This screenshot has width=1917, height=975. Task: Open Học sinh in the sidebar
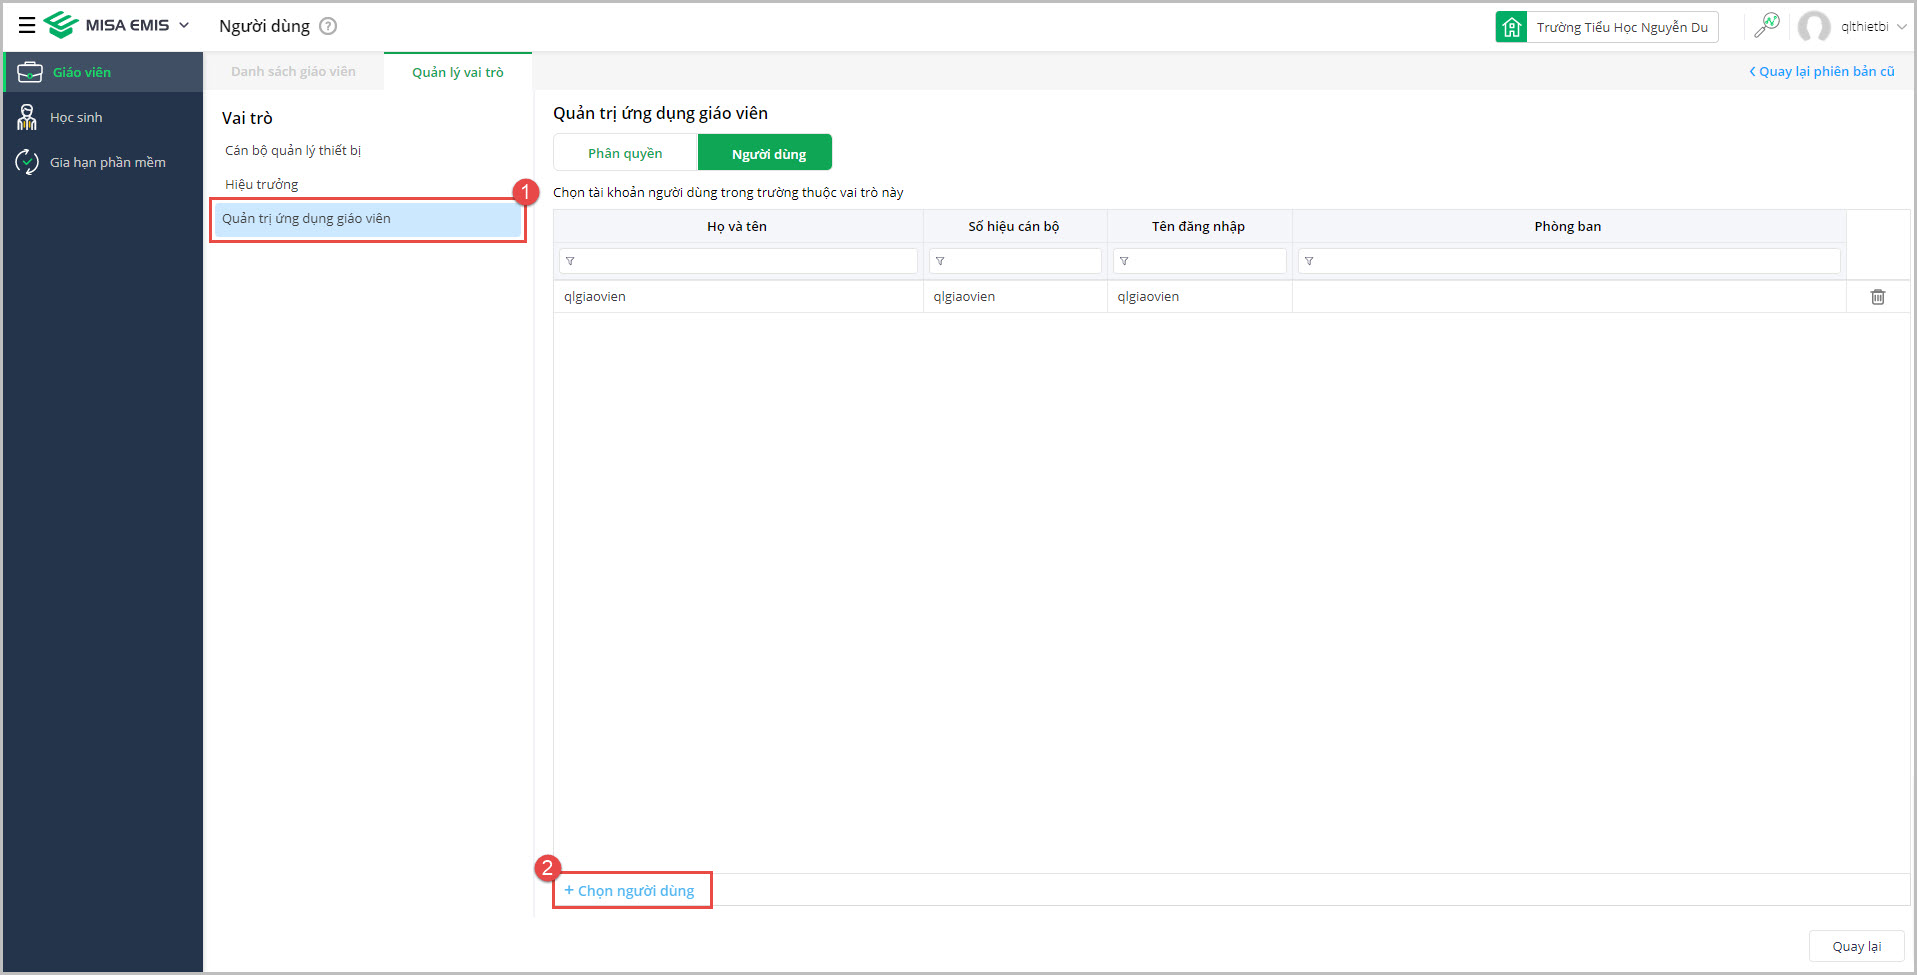point(103,117)
